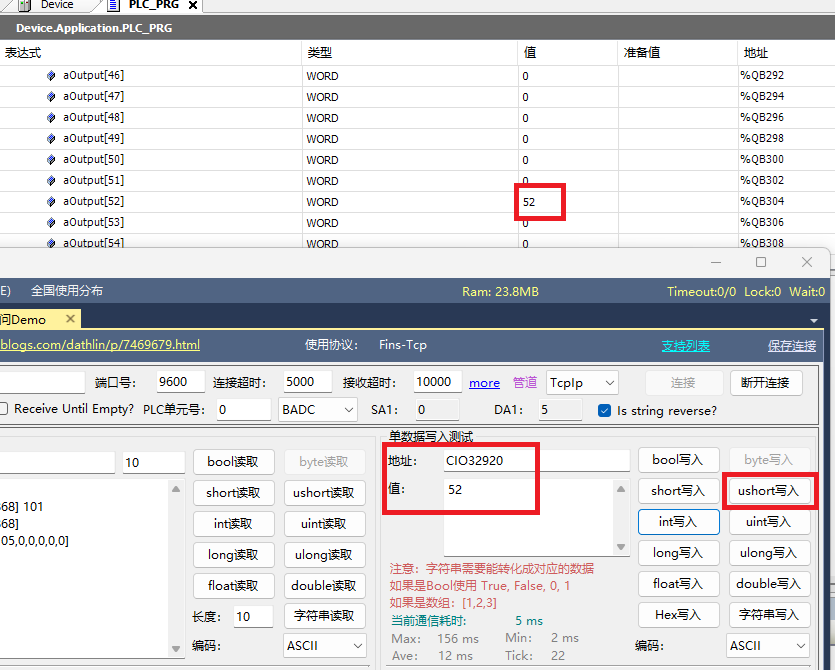Screen dimensions: 835x670
Task: Open the 支持列表 link
Action: coord(685,345)
